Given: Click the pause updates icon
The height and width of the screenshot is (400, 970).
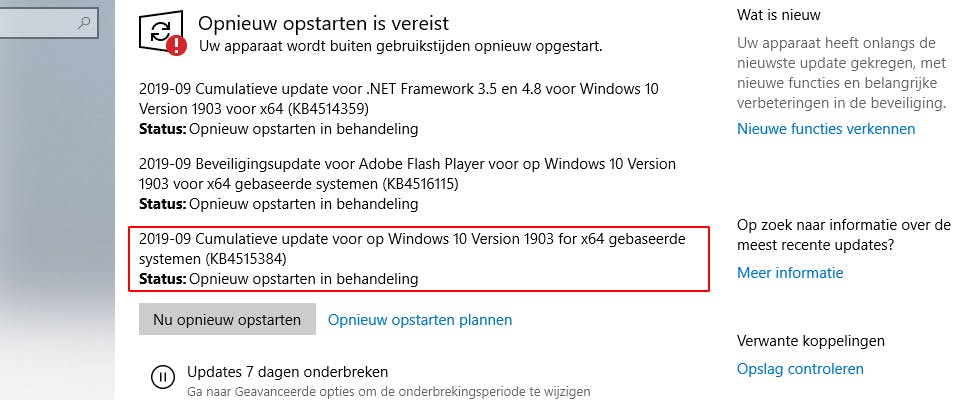Looking at the screenshot, I should pyautogui.click(x=161, y=377).
